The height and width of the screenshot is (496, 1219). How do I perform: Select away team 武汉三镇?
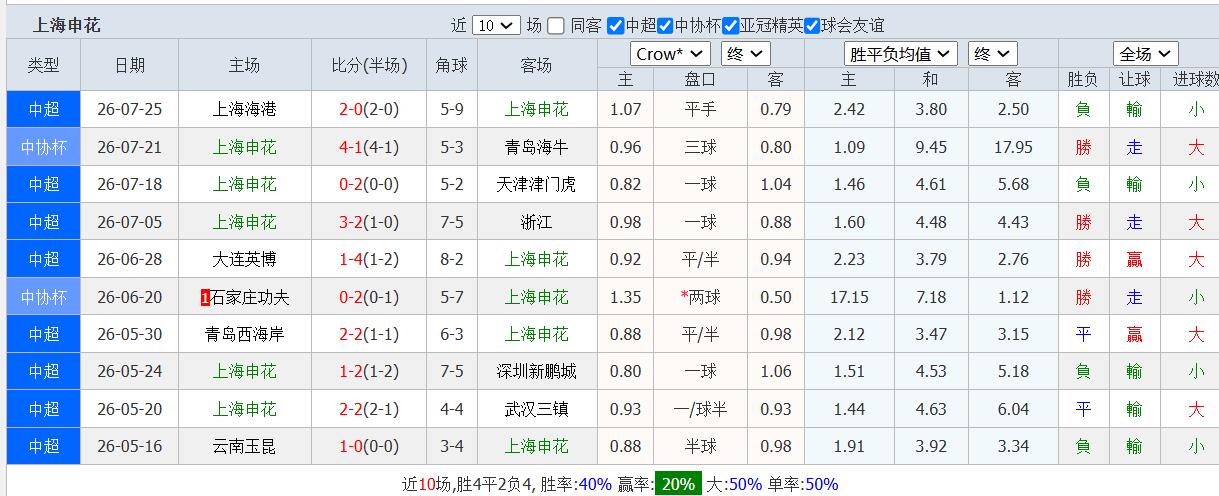coord(537,409)
